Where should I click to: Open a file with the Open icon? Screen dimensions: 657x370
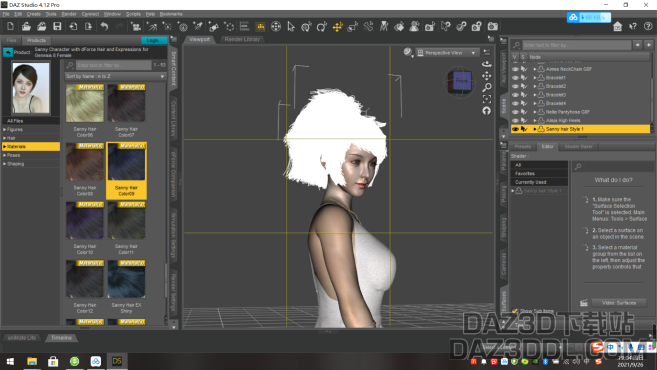point(26,26)
